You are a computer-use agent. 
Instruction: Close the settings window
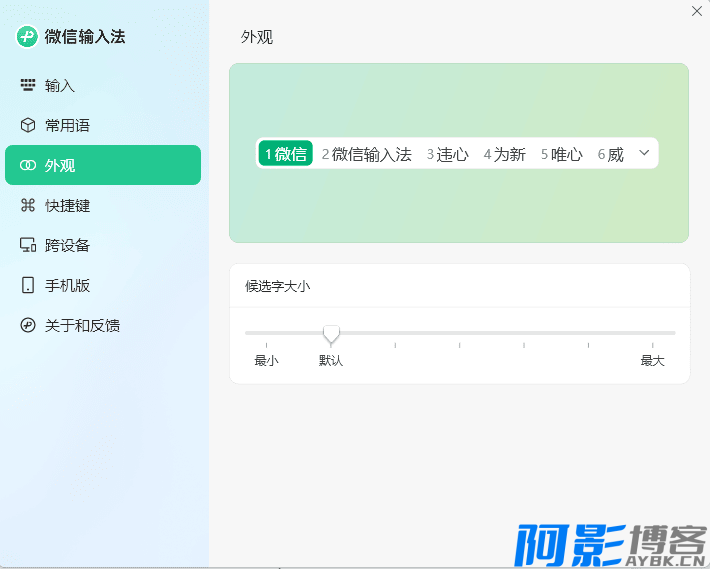point(696,11)
